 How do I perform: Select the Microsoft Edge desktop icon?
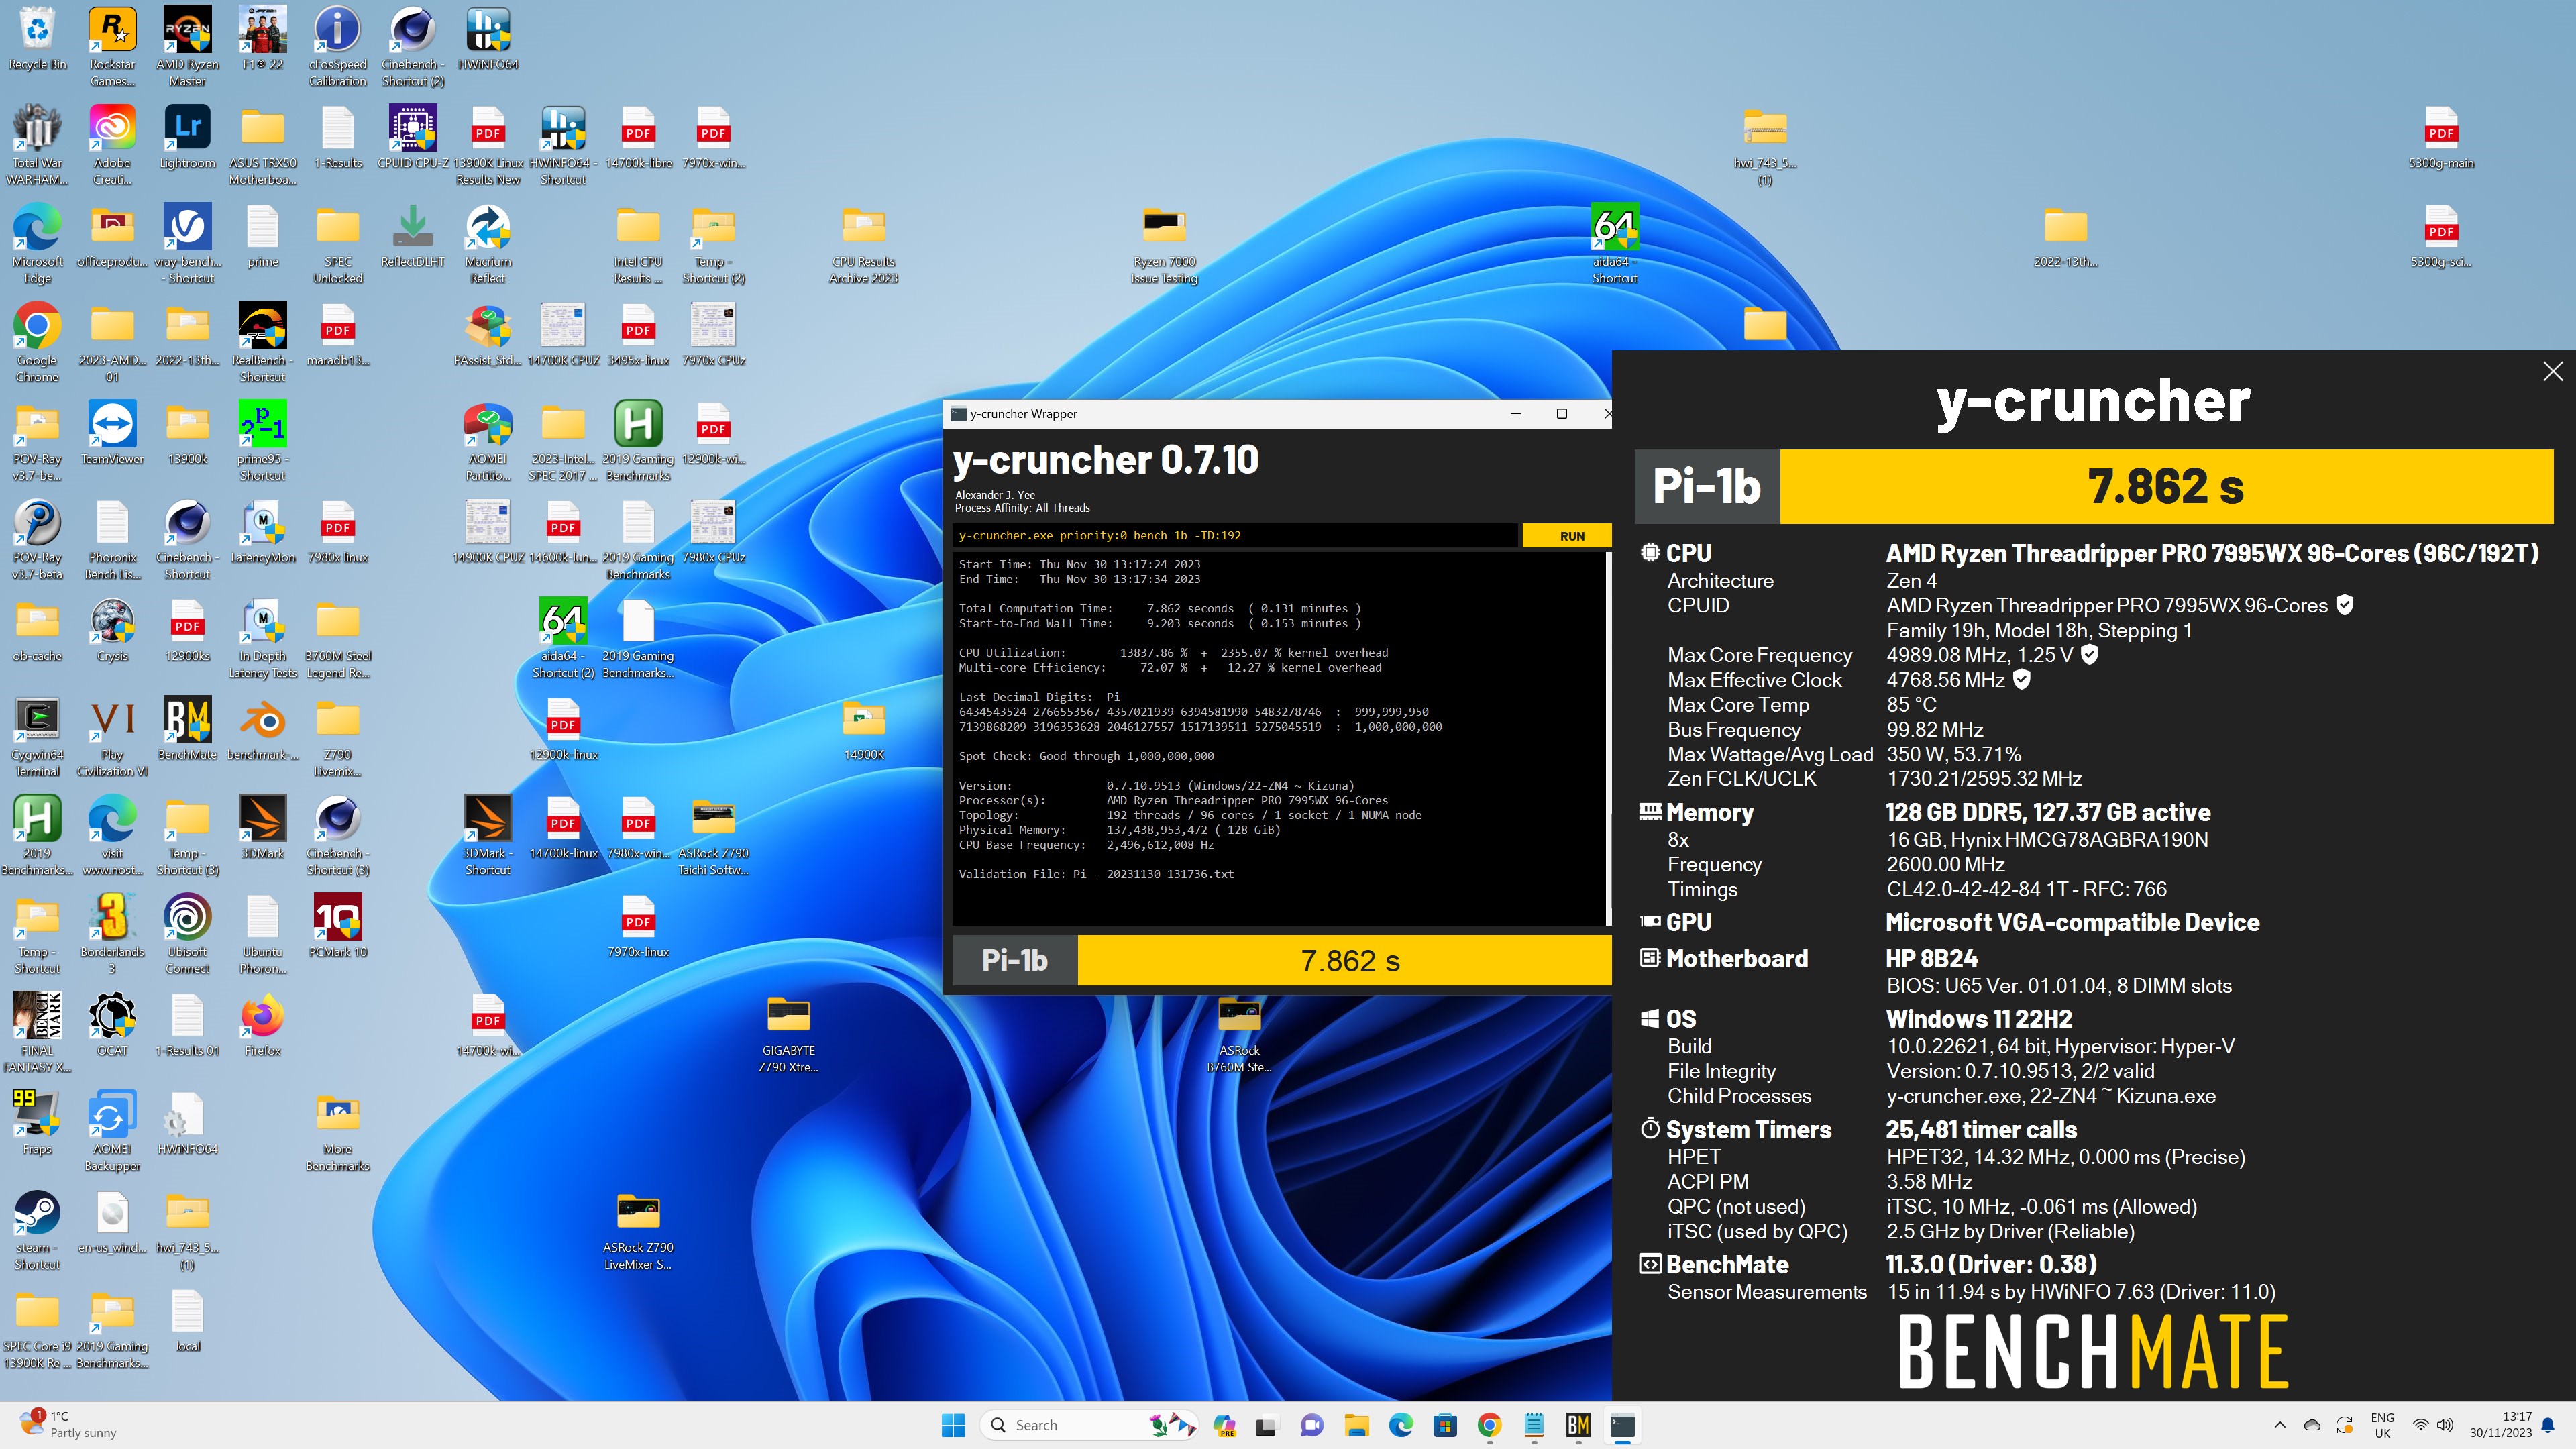(37, 244)
